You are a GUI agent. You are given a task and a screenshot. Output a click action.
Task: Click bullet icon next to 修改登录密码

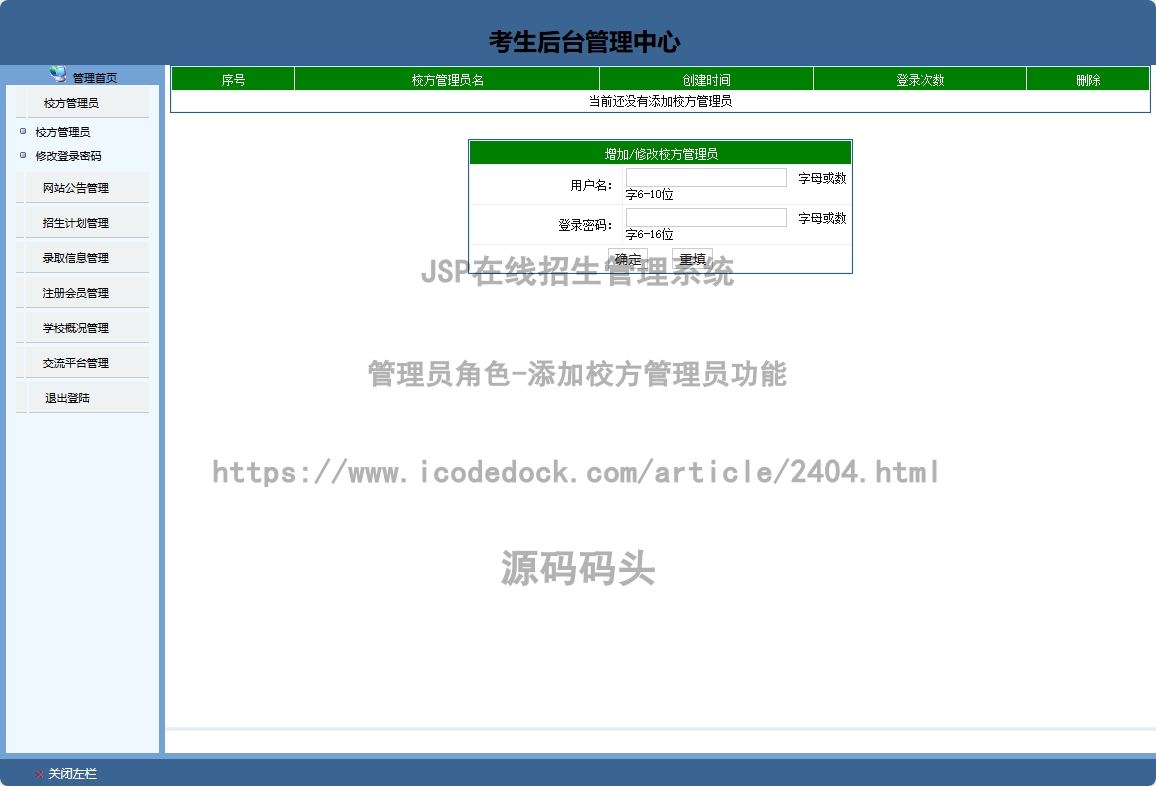23,156
